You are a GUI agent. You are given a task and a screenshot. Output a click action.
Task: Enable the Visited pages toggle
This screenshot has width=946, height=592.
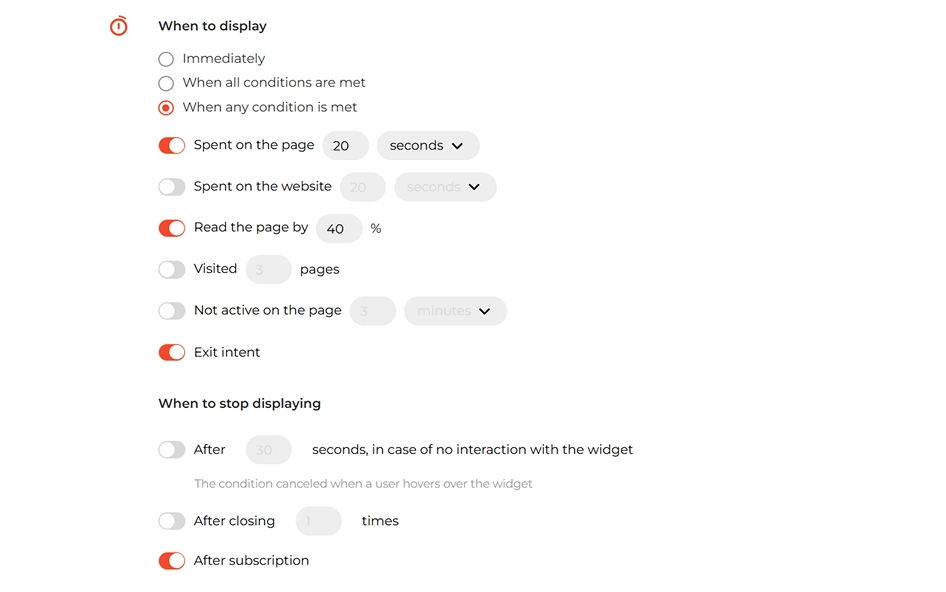click(172, 270)
